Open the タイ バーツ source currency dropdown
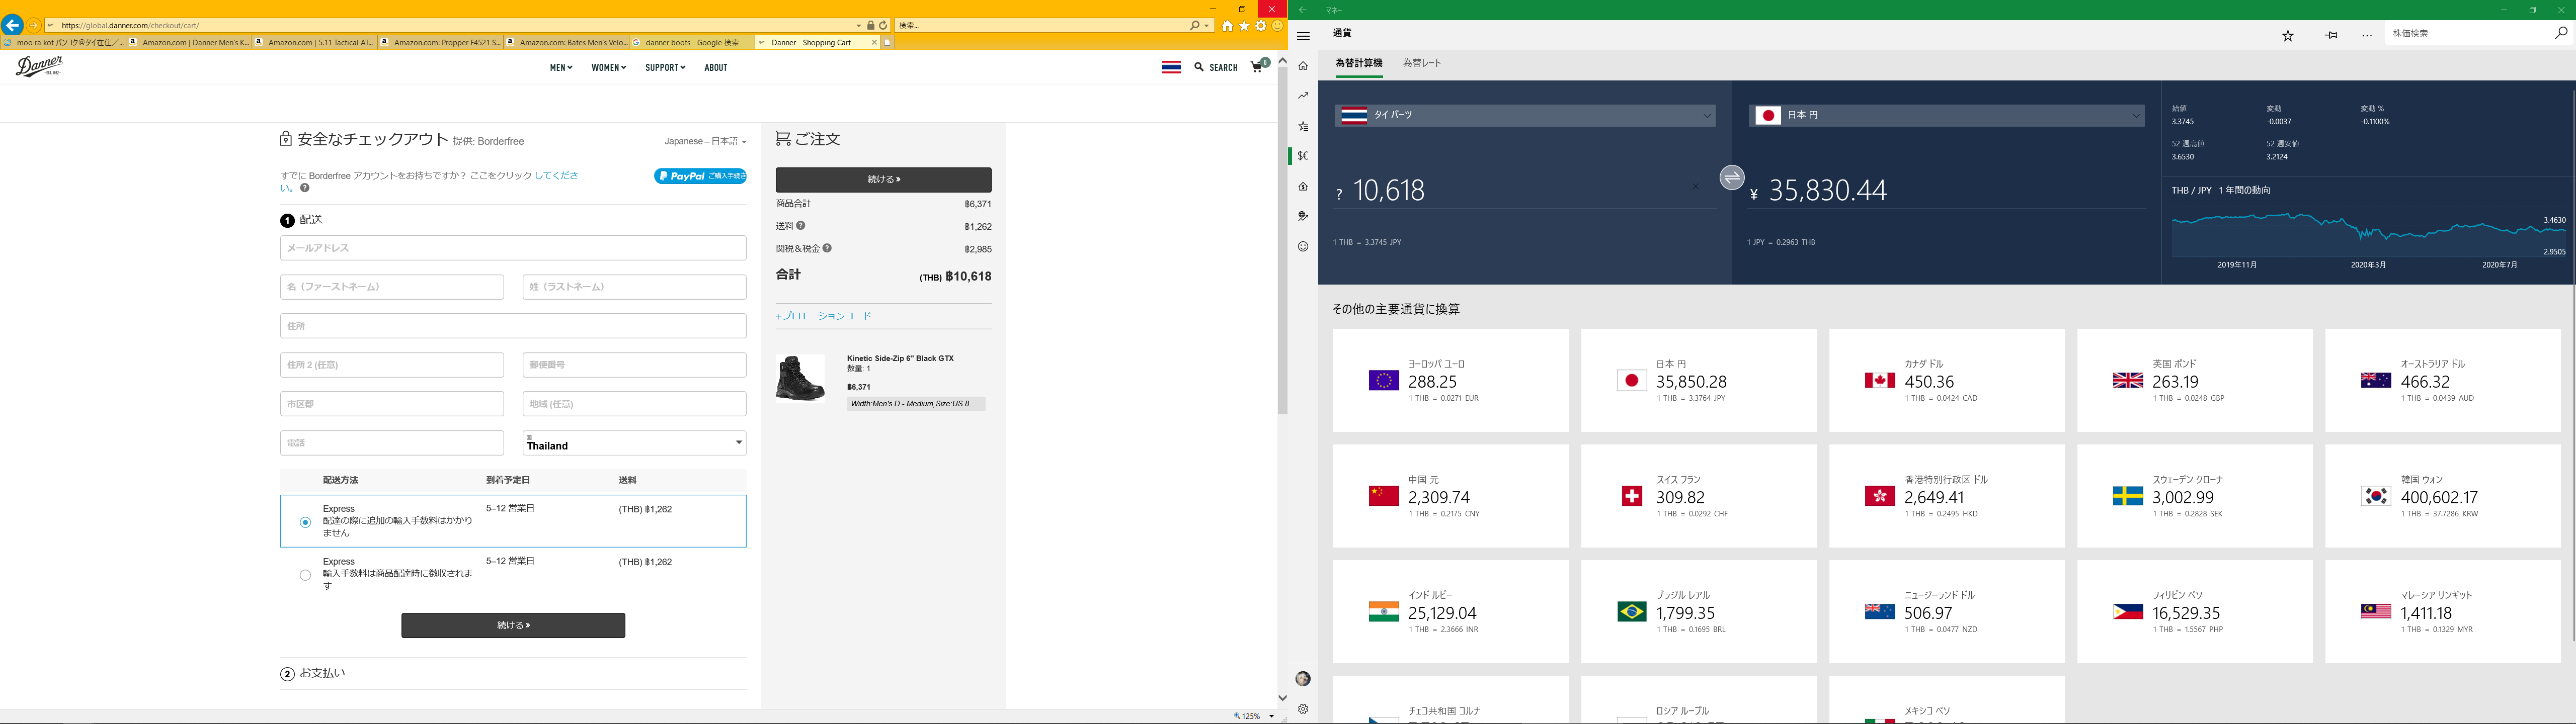2576x724 pixels. [x=1524, y=115]
